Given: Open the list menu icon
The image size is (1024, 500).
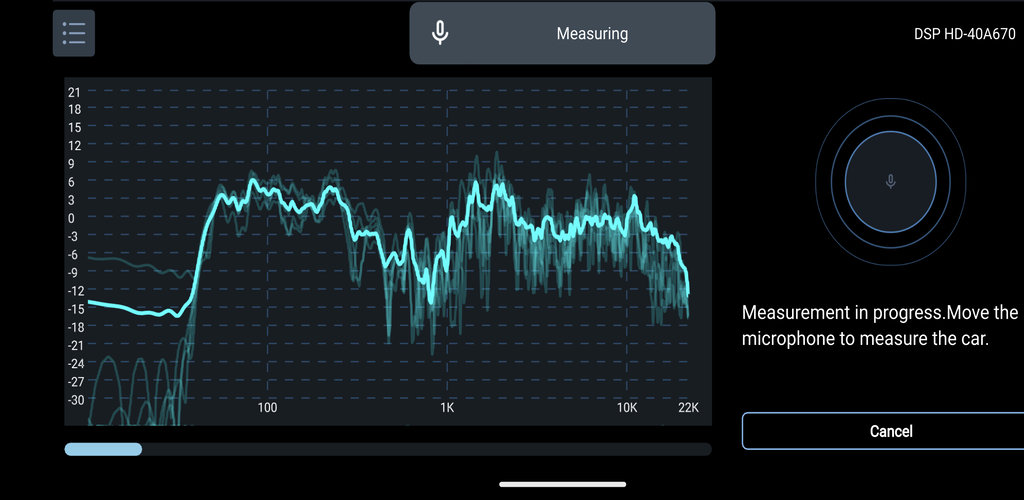Looking at the screenshot, I should [x=74, y=33].
